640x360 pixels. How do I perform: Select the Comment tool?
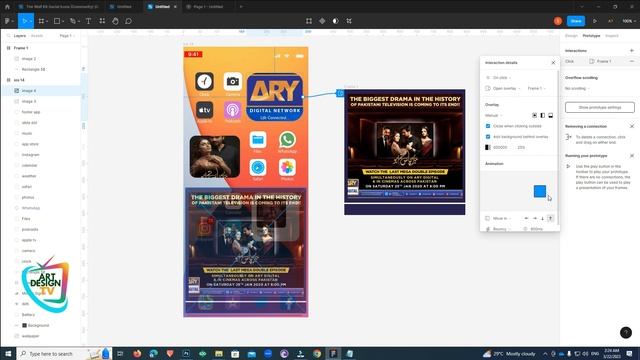click(x=128, y=21)
